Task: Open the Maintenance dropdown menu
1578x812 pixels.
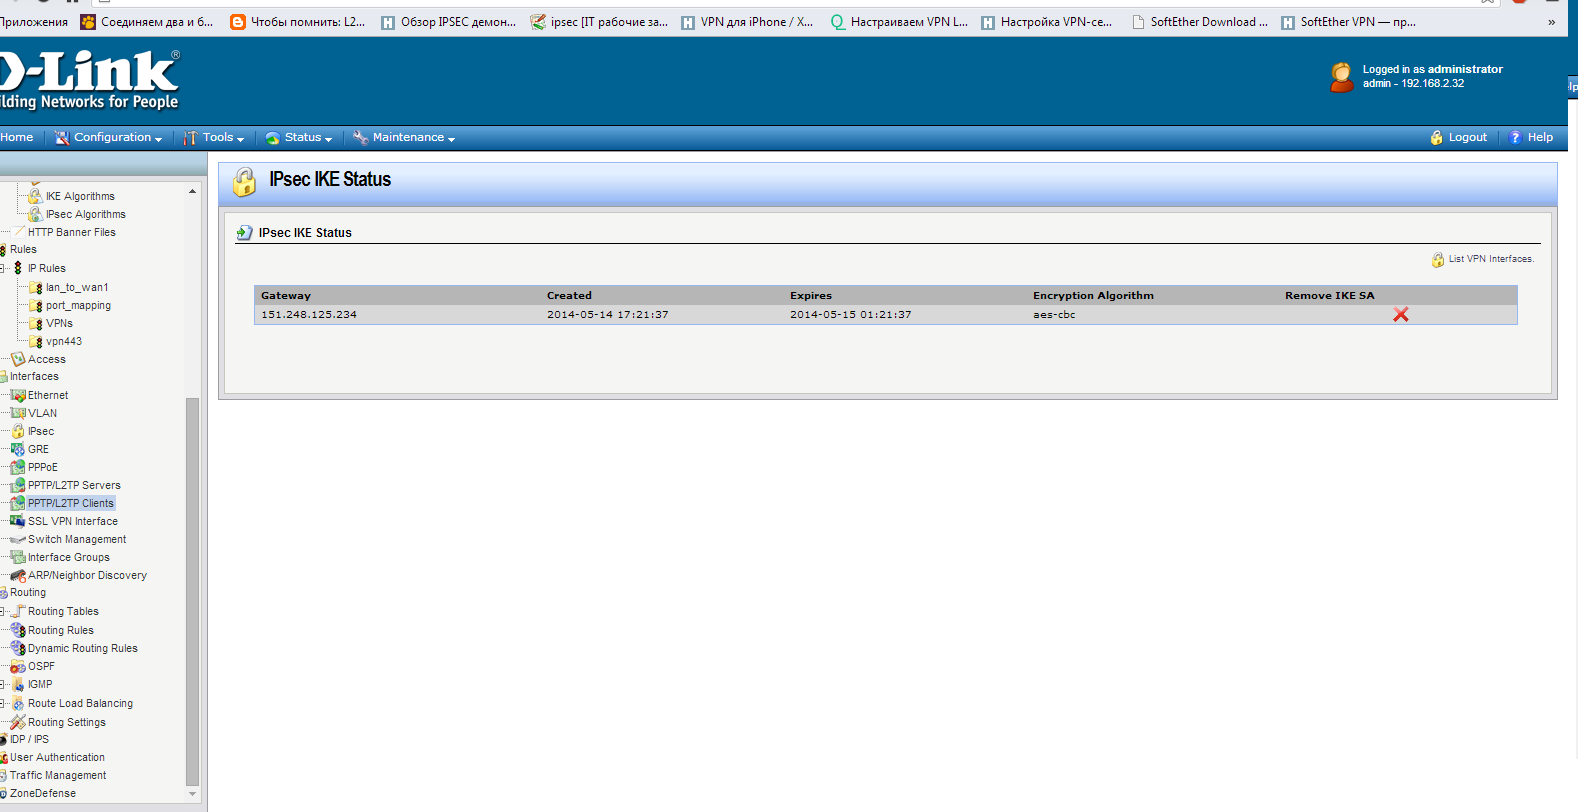Action: click(x=404, y=138)
